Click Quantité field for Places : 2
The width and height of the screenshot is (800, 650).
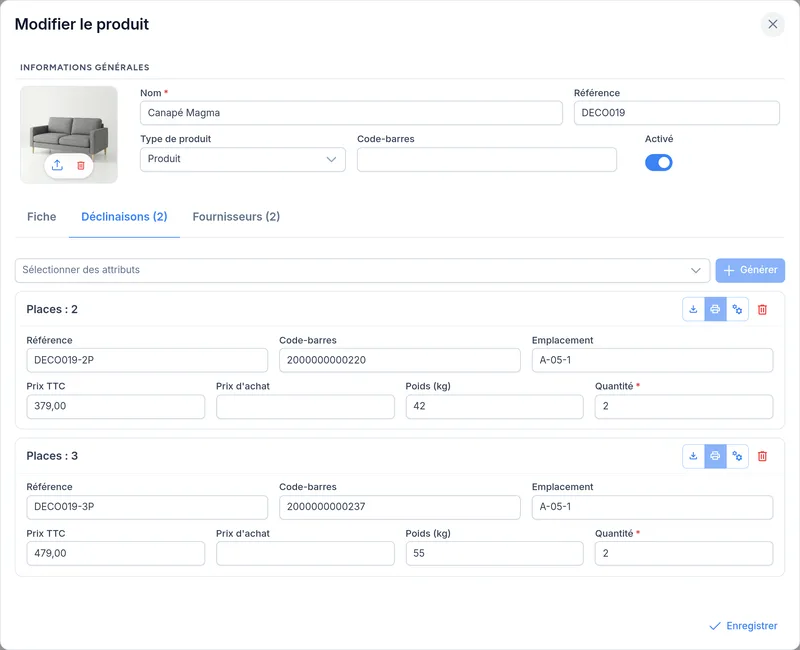[684, 407]
